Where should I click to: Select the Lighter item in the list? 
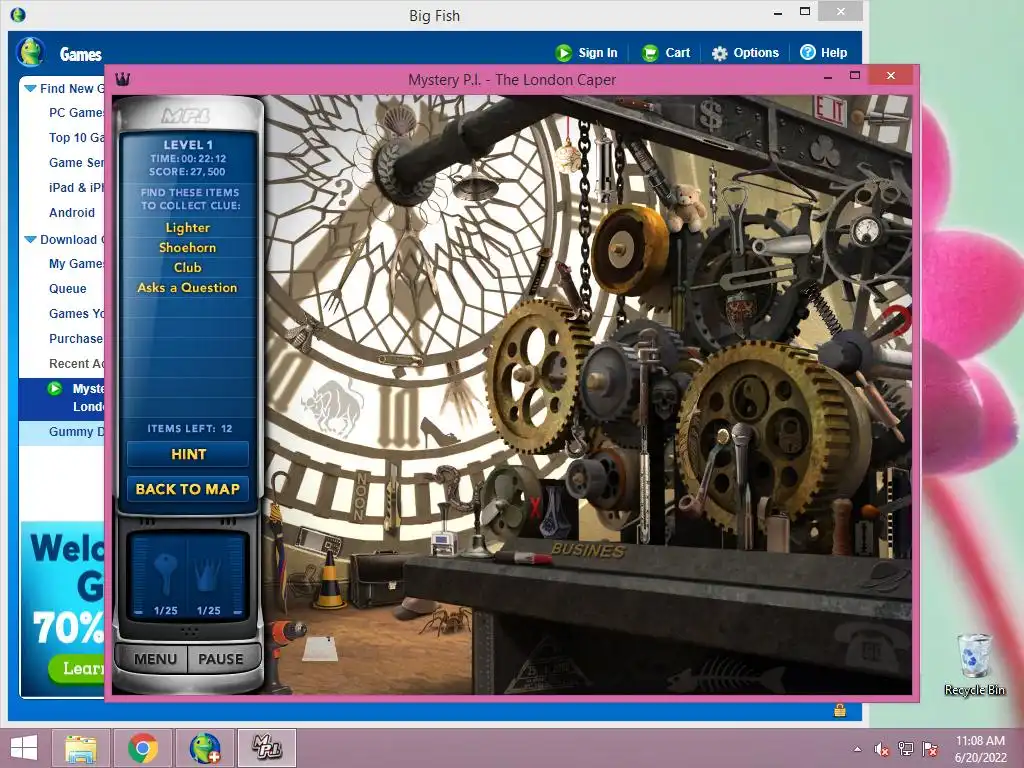187,227
